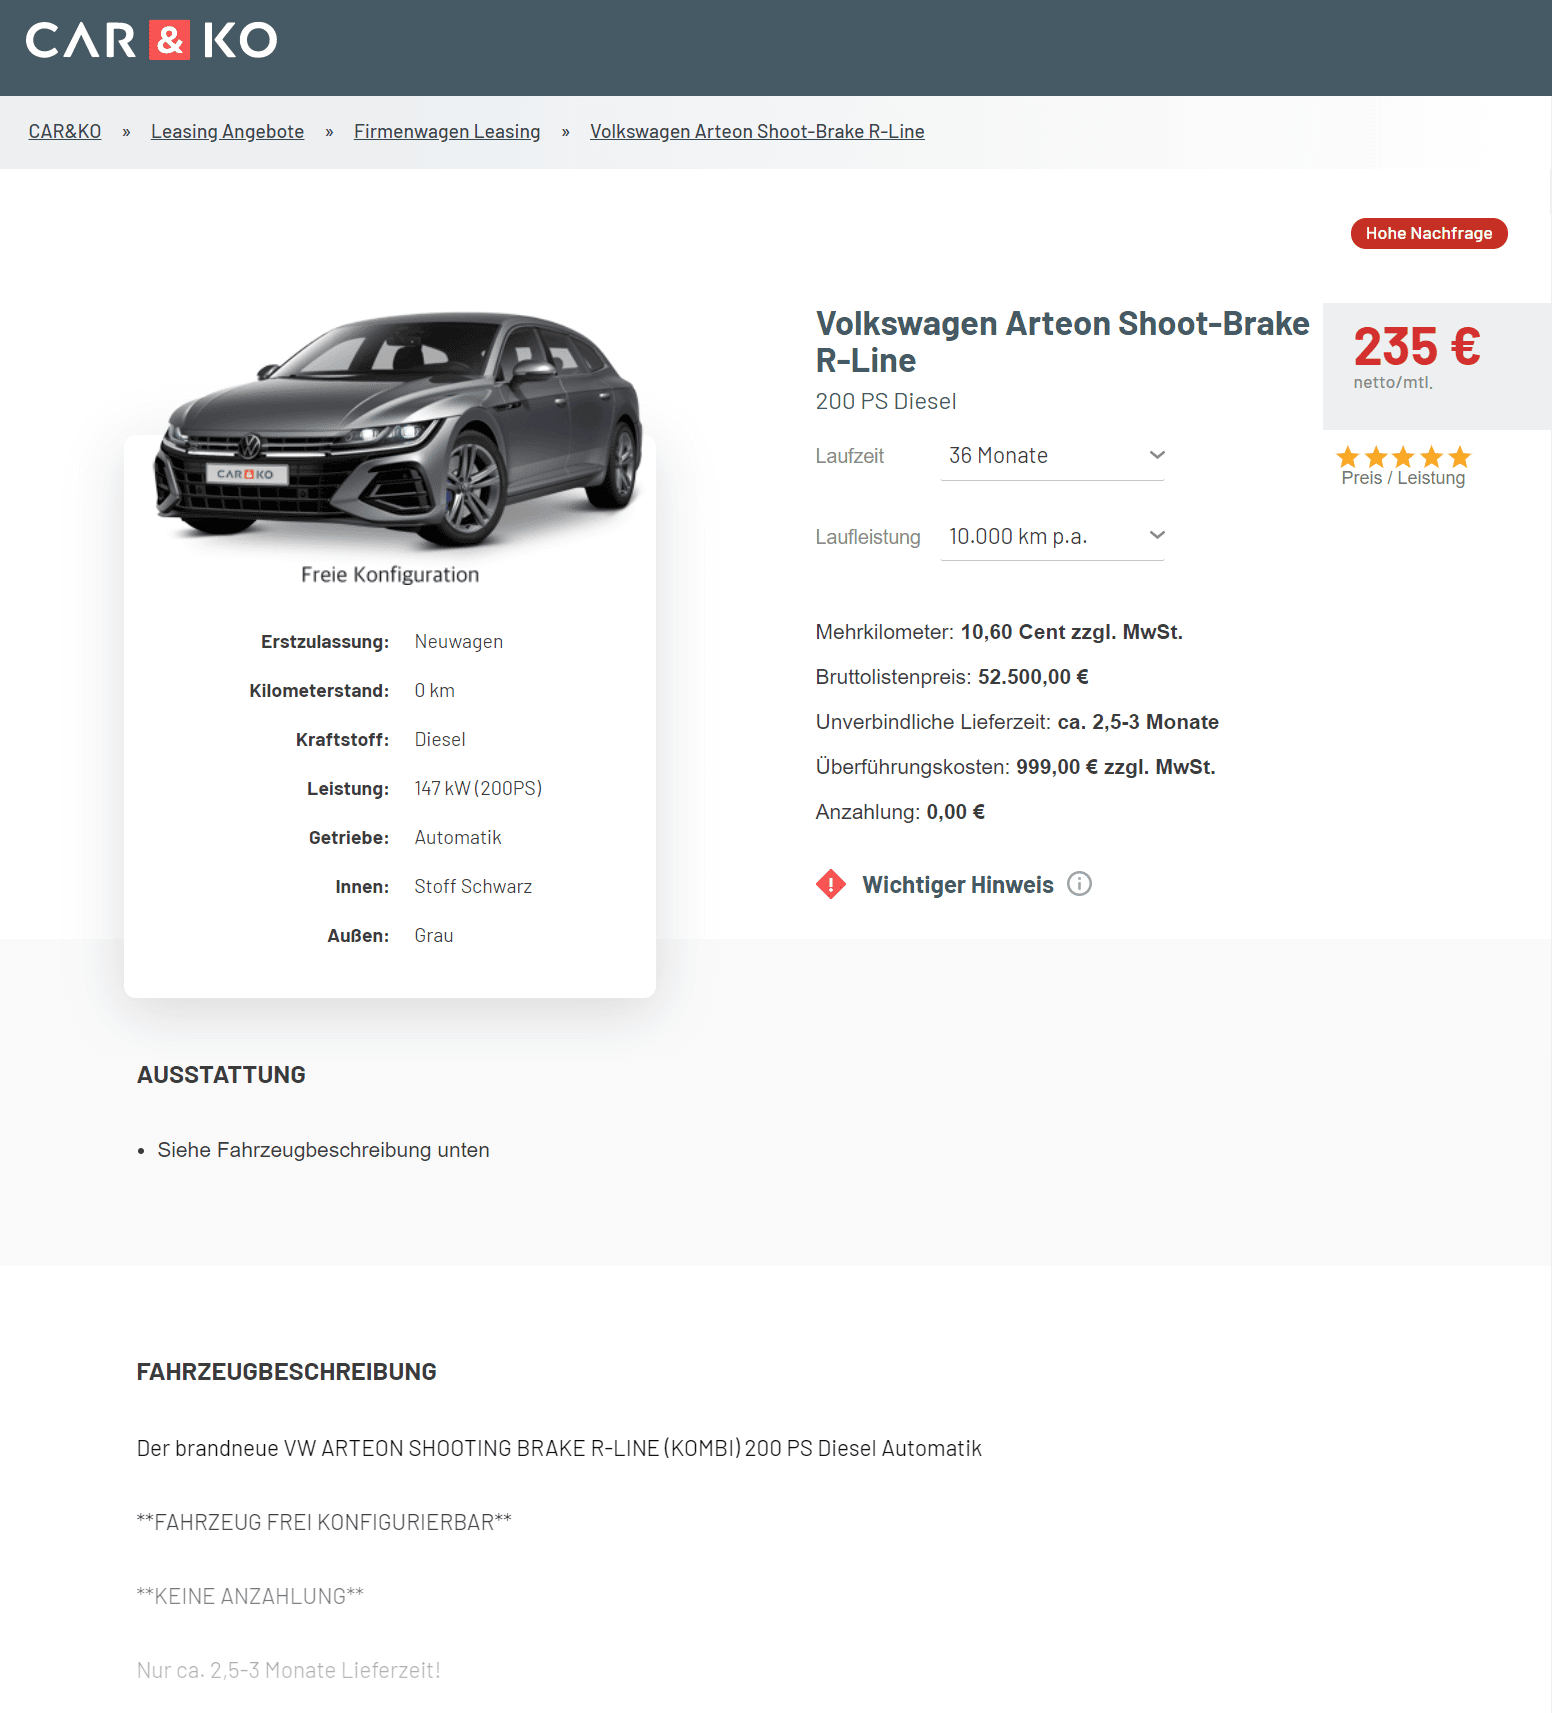Viewport: 1552px width, 1713px height.
Task: Click the Volkswagen Arteon Shoot-Brake R-Line heading
Action: [1062, 342]
